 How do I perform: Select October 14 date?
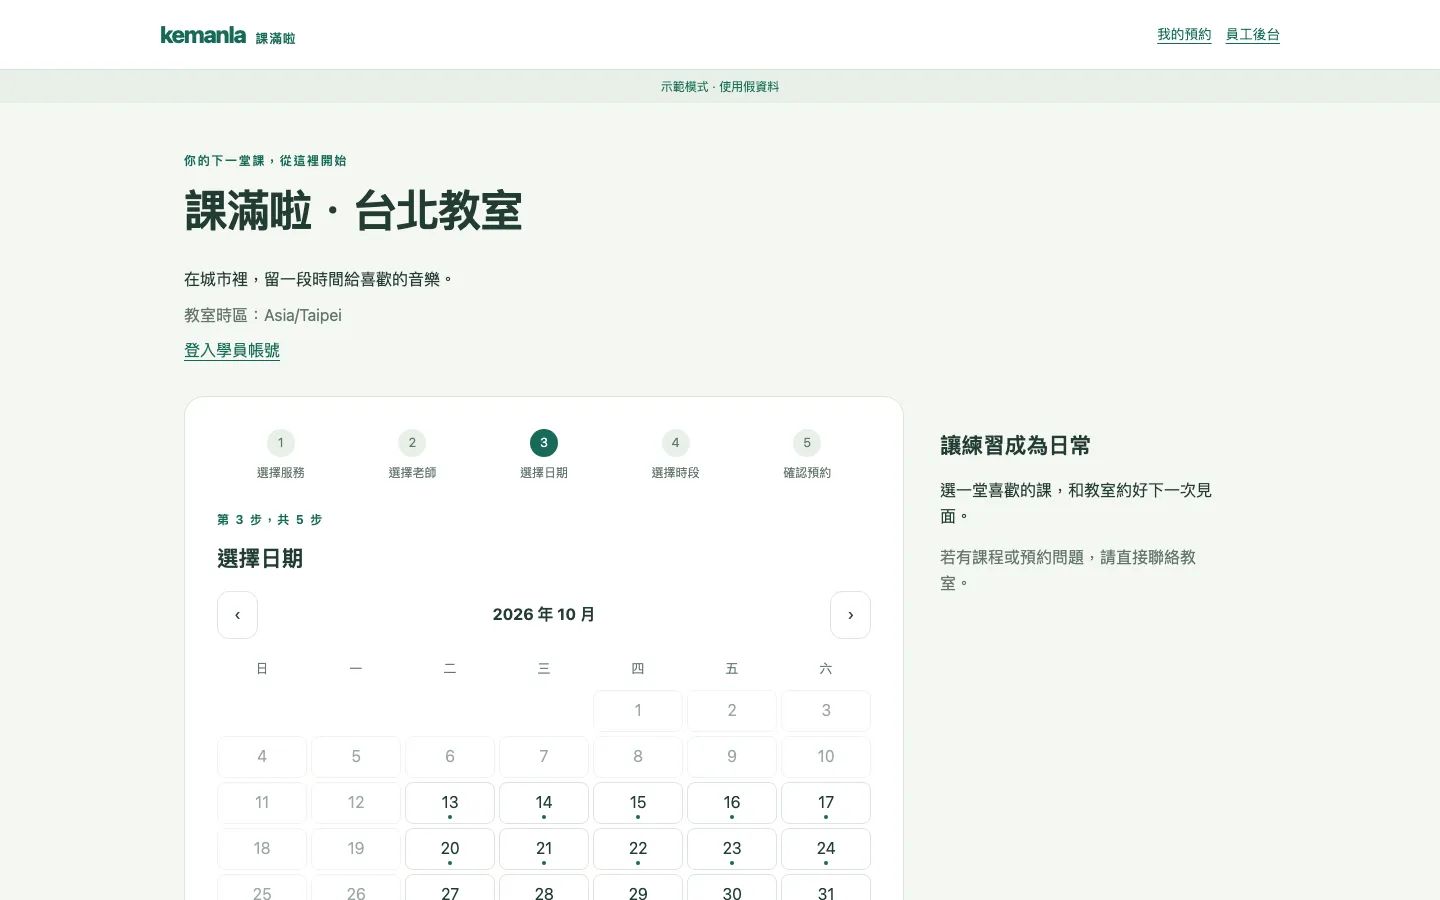coord(544,803)
